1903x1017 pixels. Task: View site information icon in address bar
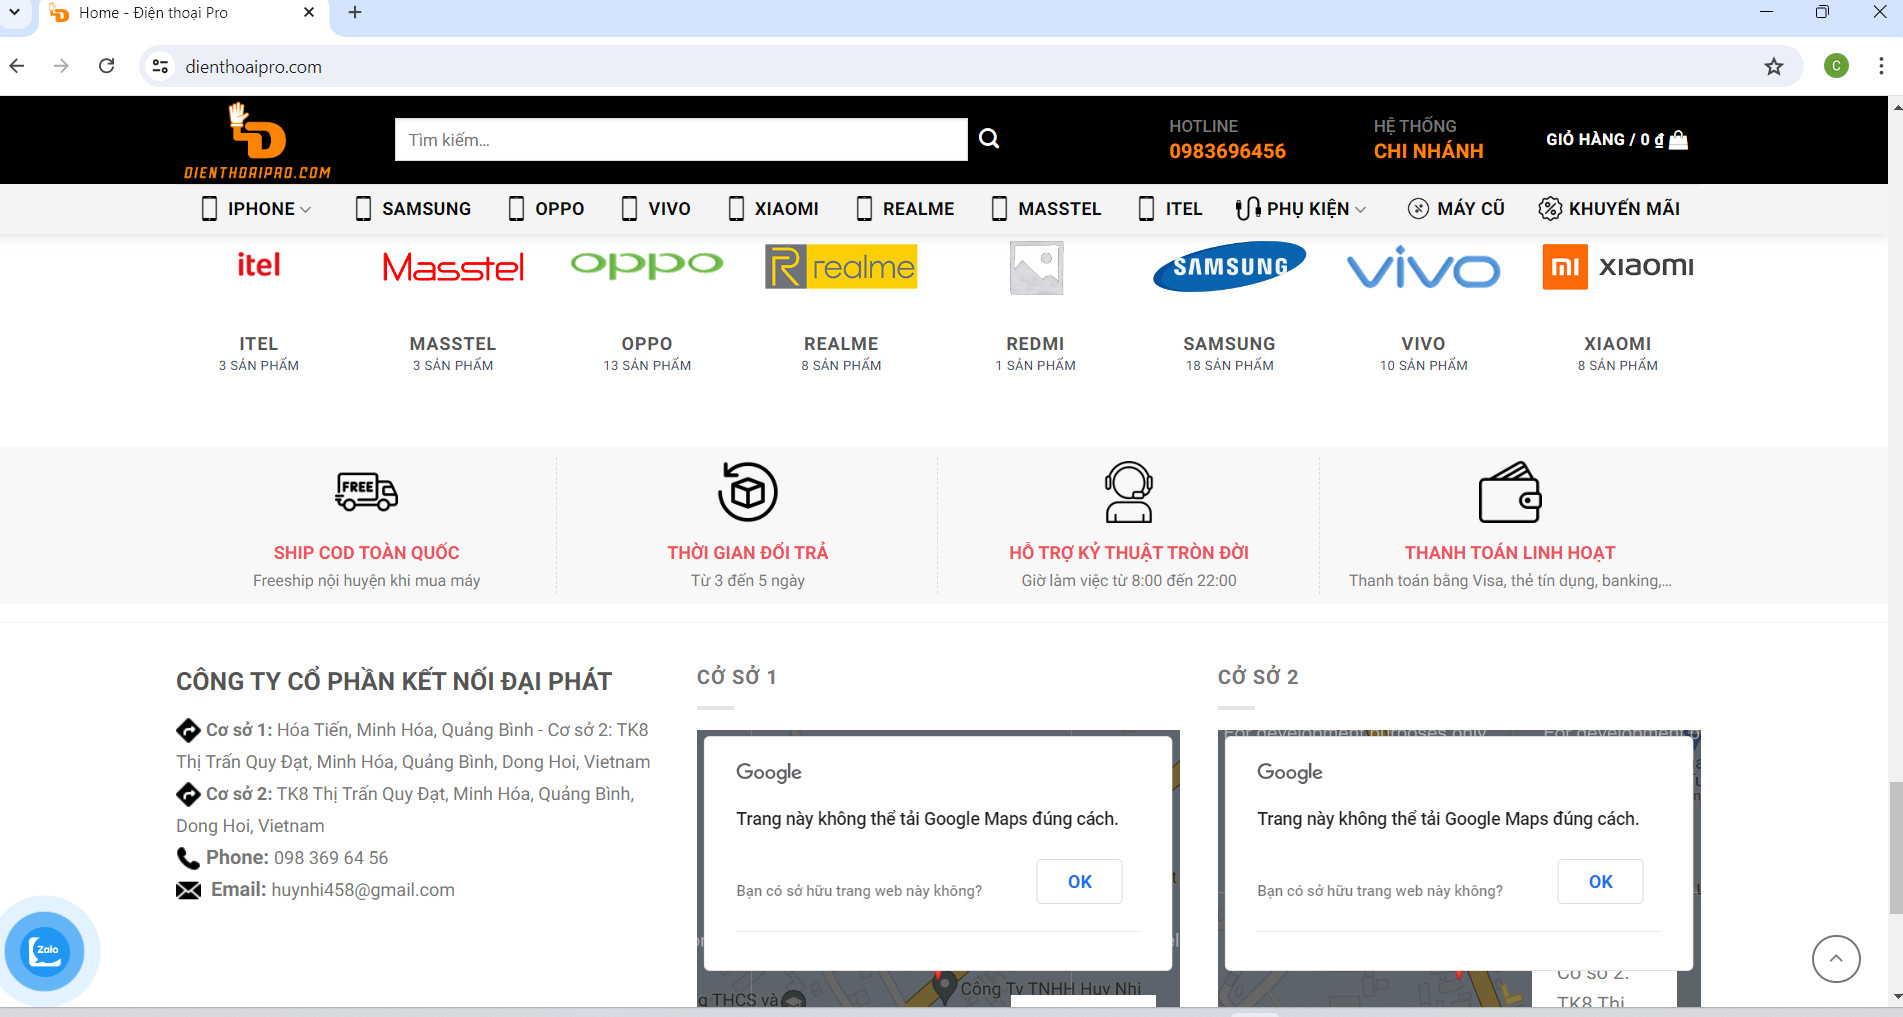coord(160,67)
